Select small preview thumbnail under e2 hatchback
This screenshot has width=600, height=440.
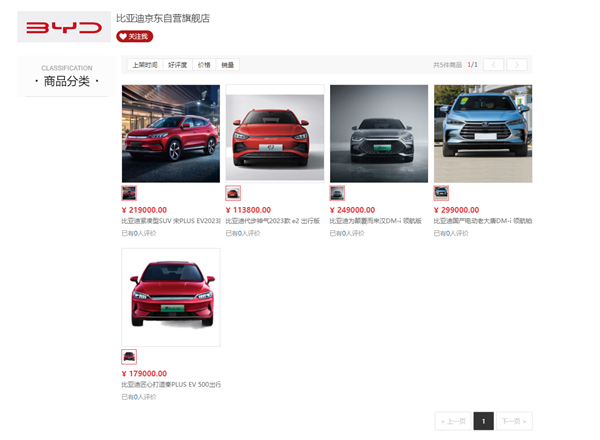pyautogui.click(x=233, y=193)
